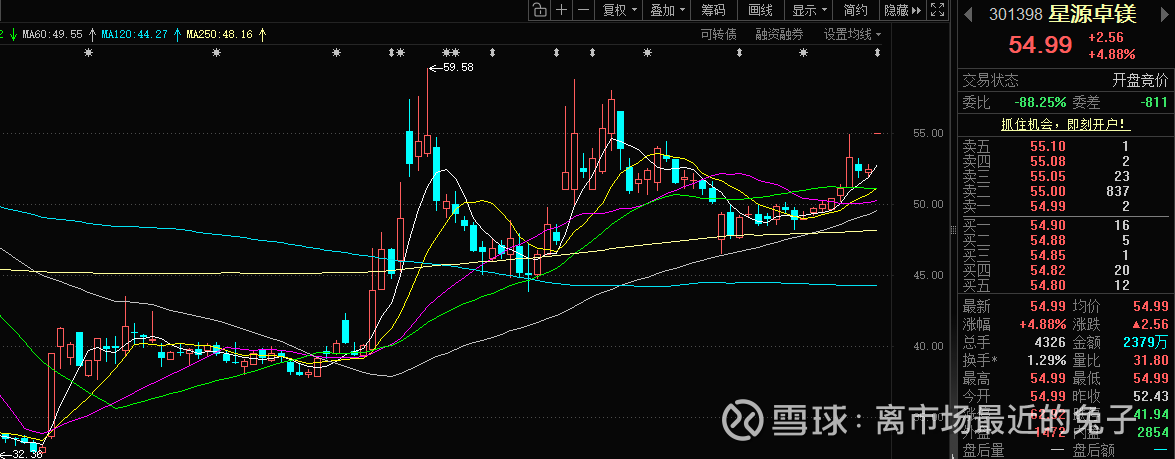Click the MA60:49.55 indicator label
Screen dimensions: 1175x459
(52, 34)
